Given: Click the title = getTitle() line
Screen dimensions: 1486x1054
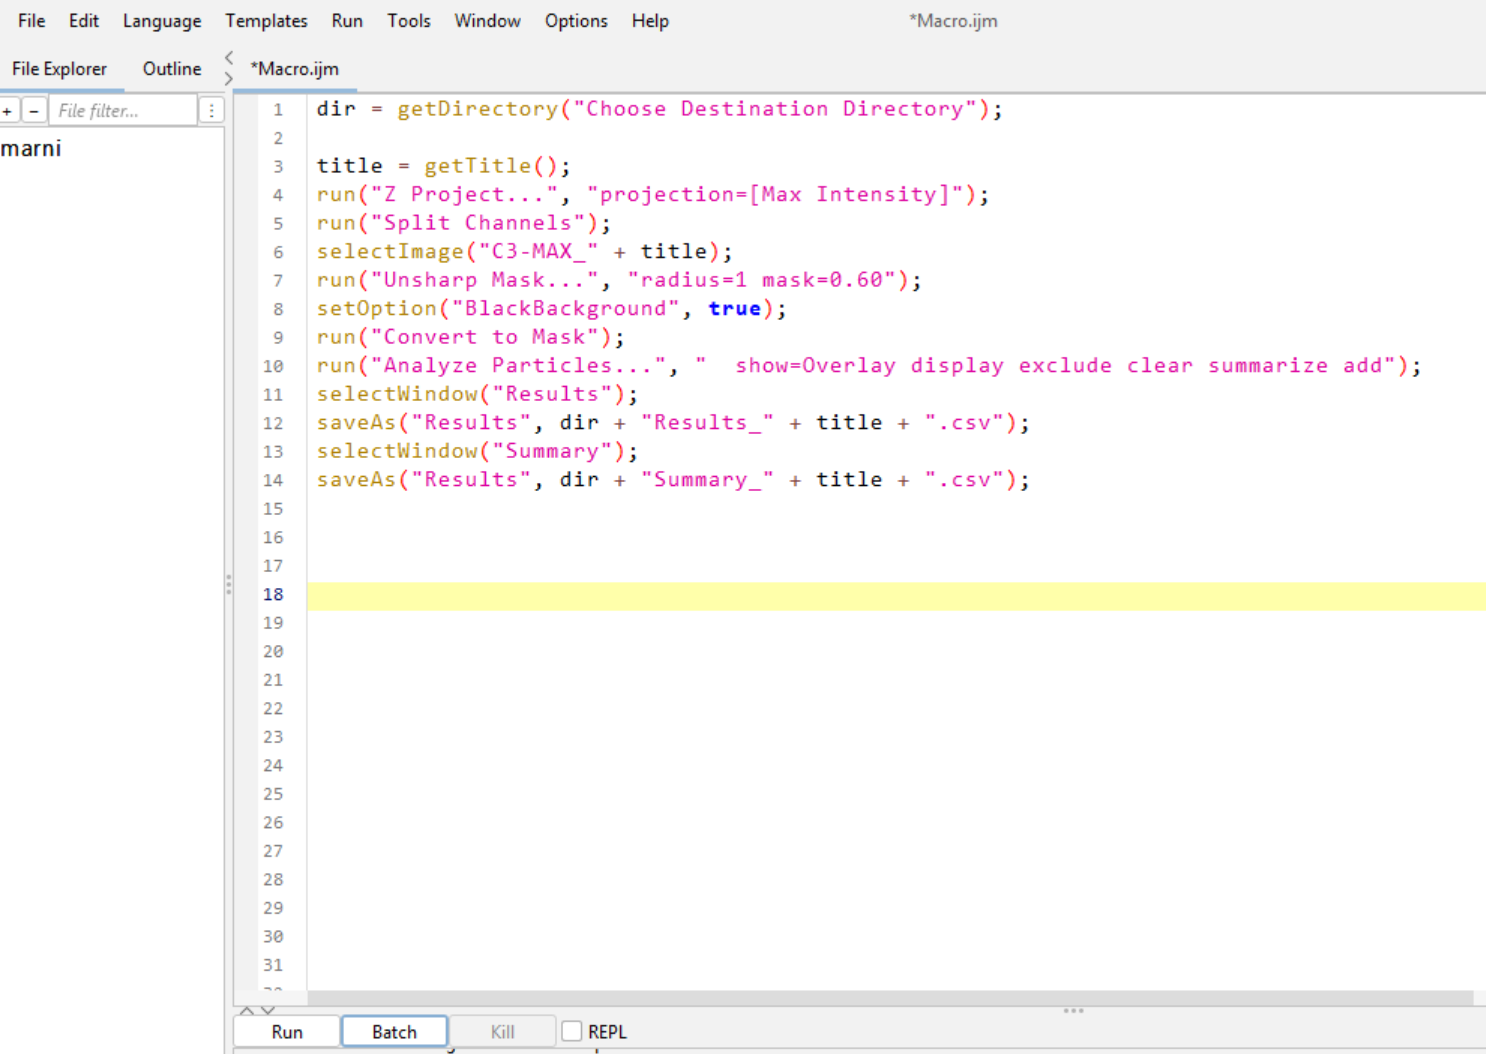Looking at the screenshot, I should (x=444, y=166).
